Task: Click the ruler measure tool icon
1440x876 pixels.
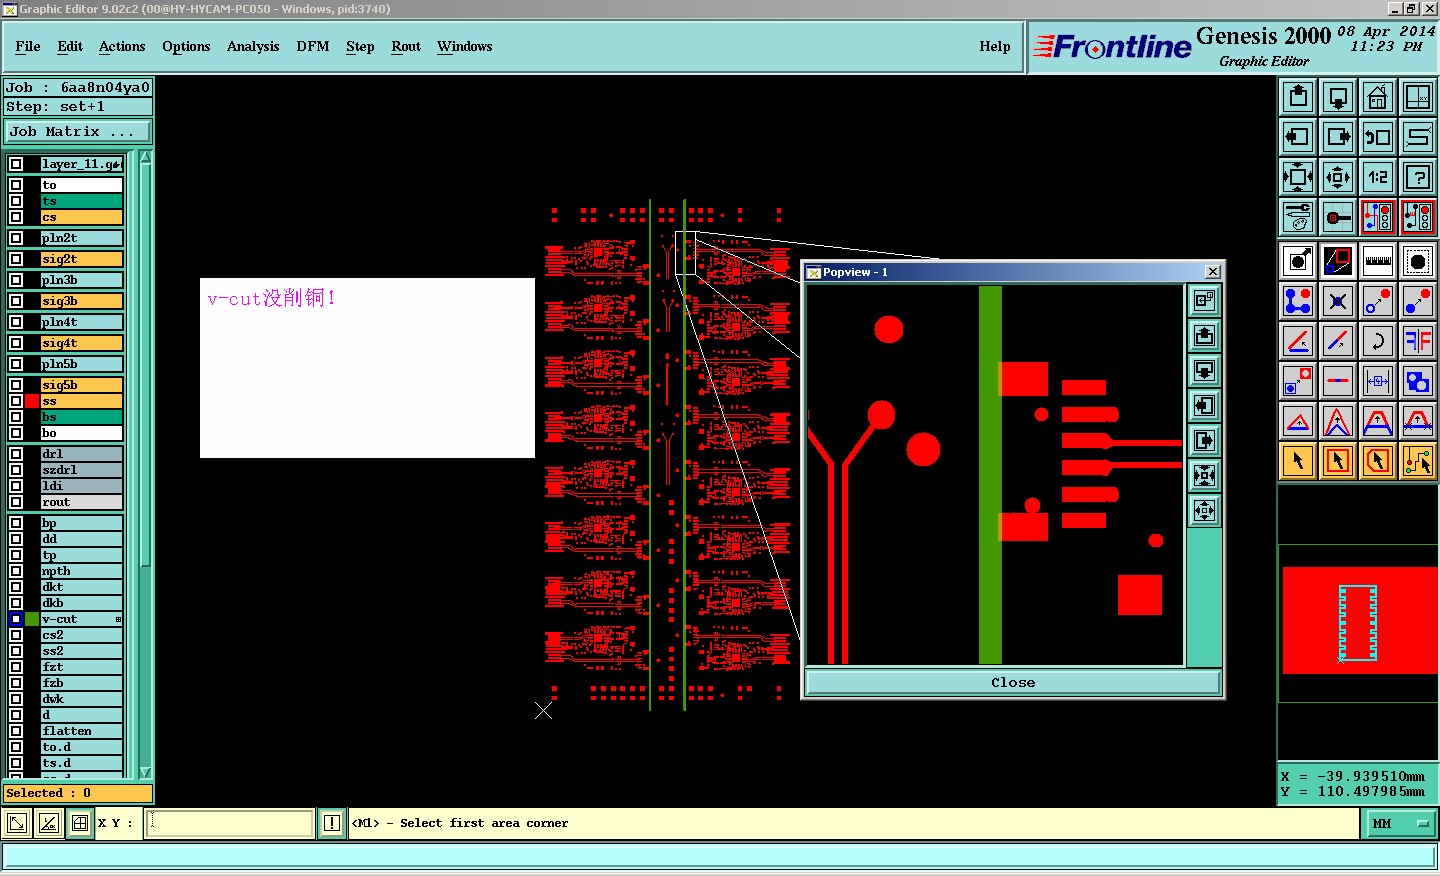Action: pyautogui.click(x=1378, y=261)
